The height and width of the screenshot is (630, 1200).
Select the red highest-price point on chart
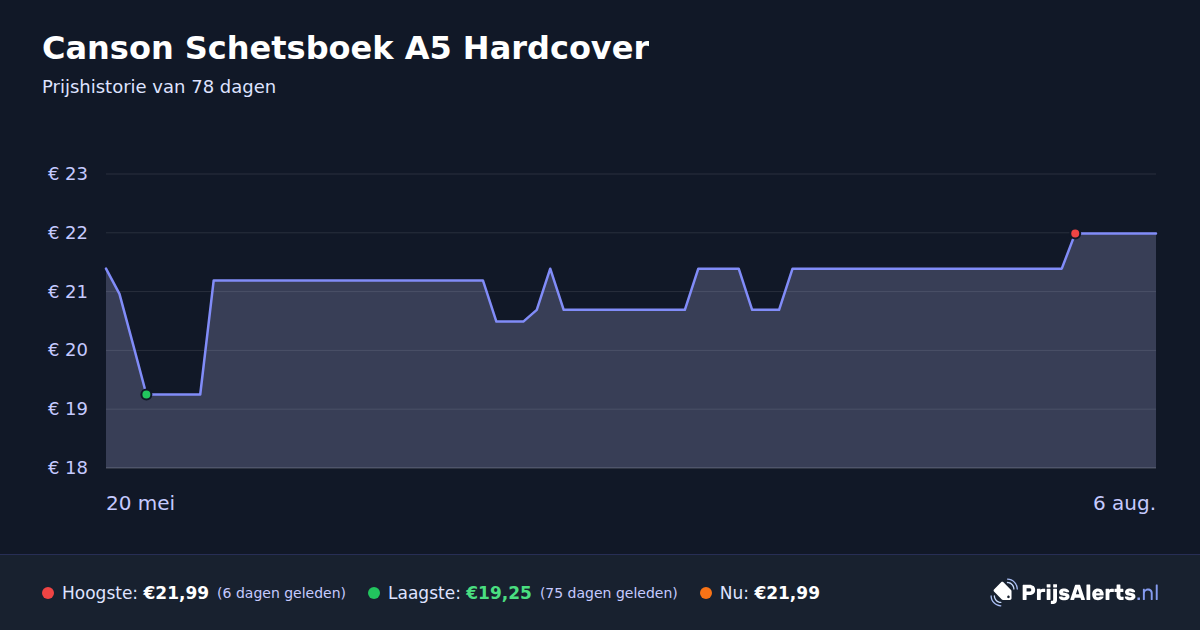(x=1075, y=233)
